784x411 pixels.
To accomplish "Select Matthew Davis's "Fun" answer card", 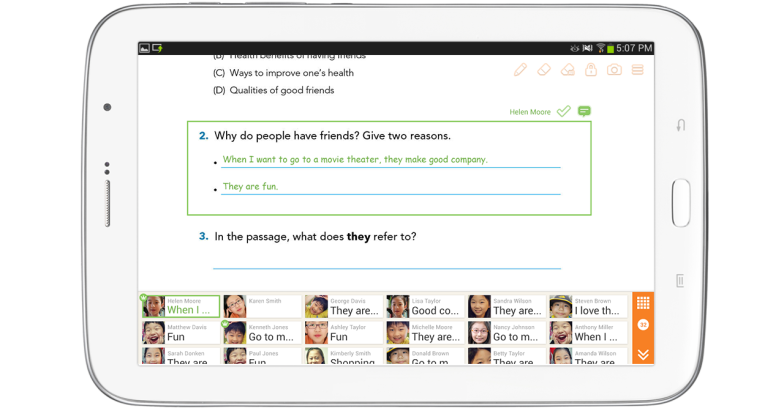I will pos(179,332).
